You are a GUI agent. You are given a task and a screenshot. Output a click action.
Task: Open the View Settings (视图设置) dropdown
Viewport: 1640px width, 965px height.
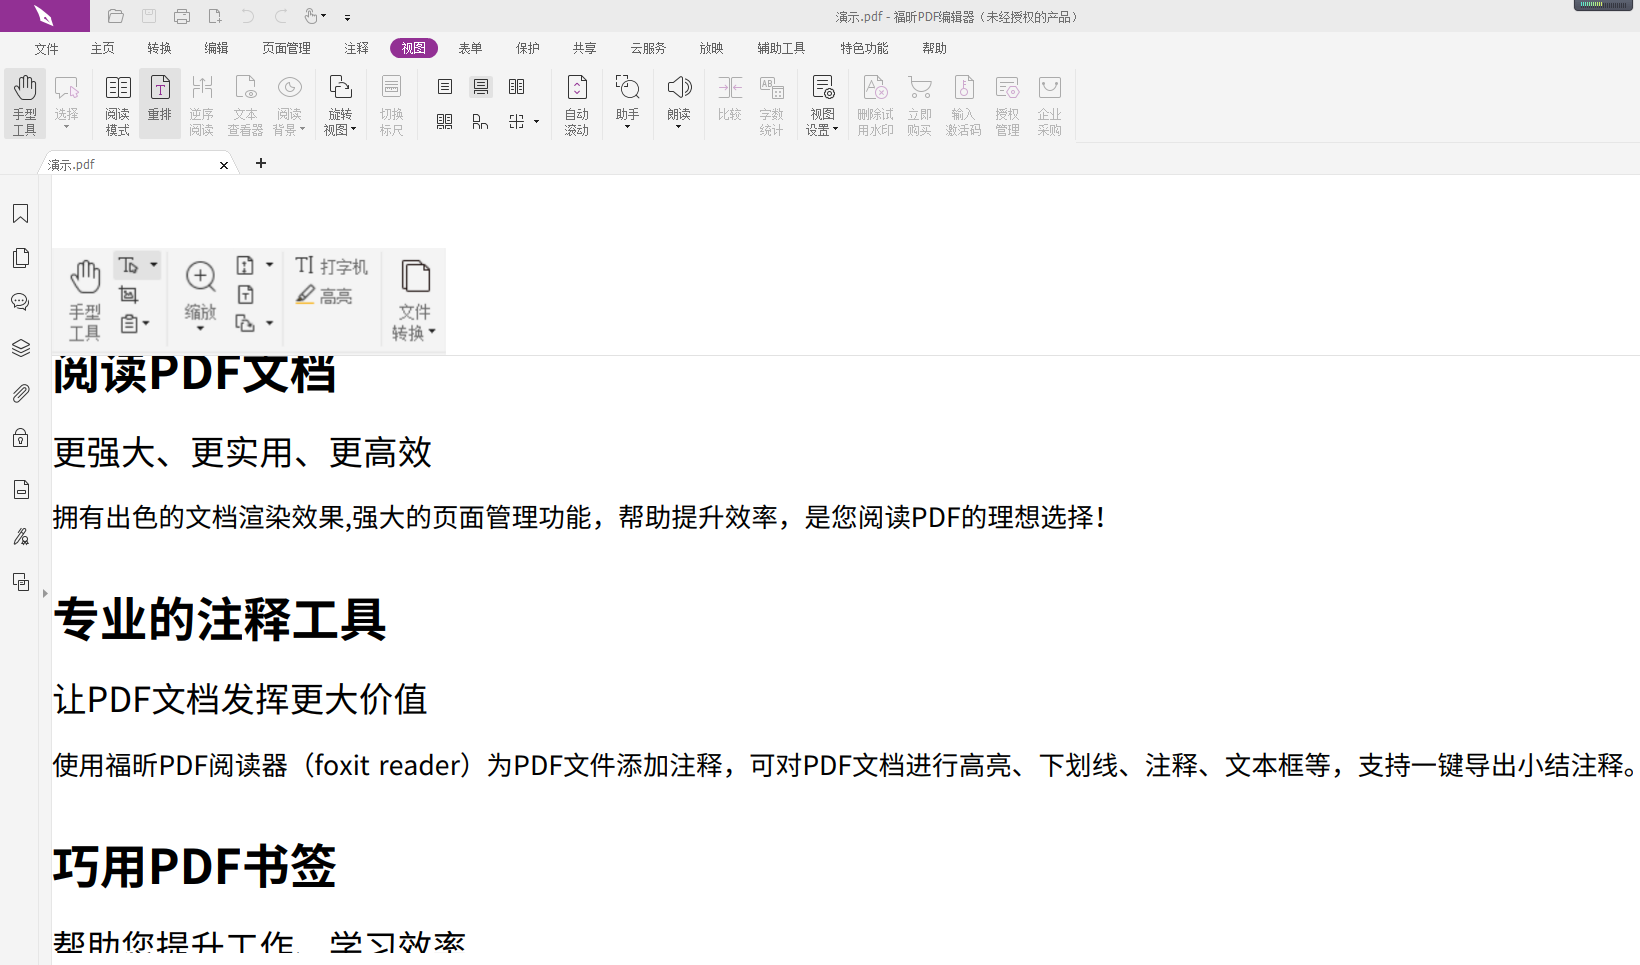click(x=822, y=104)
